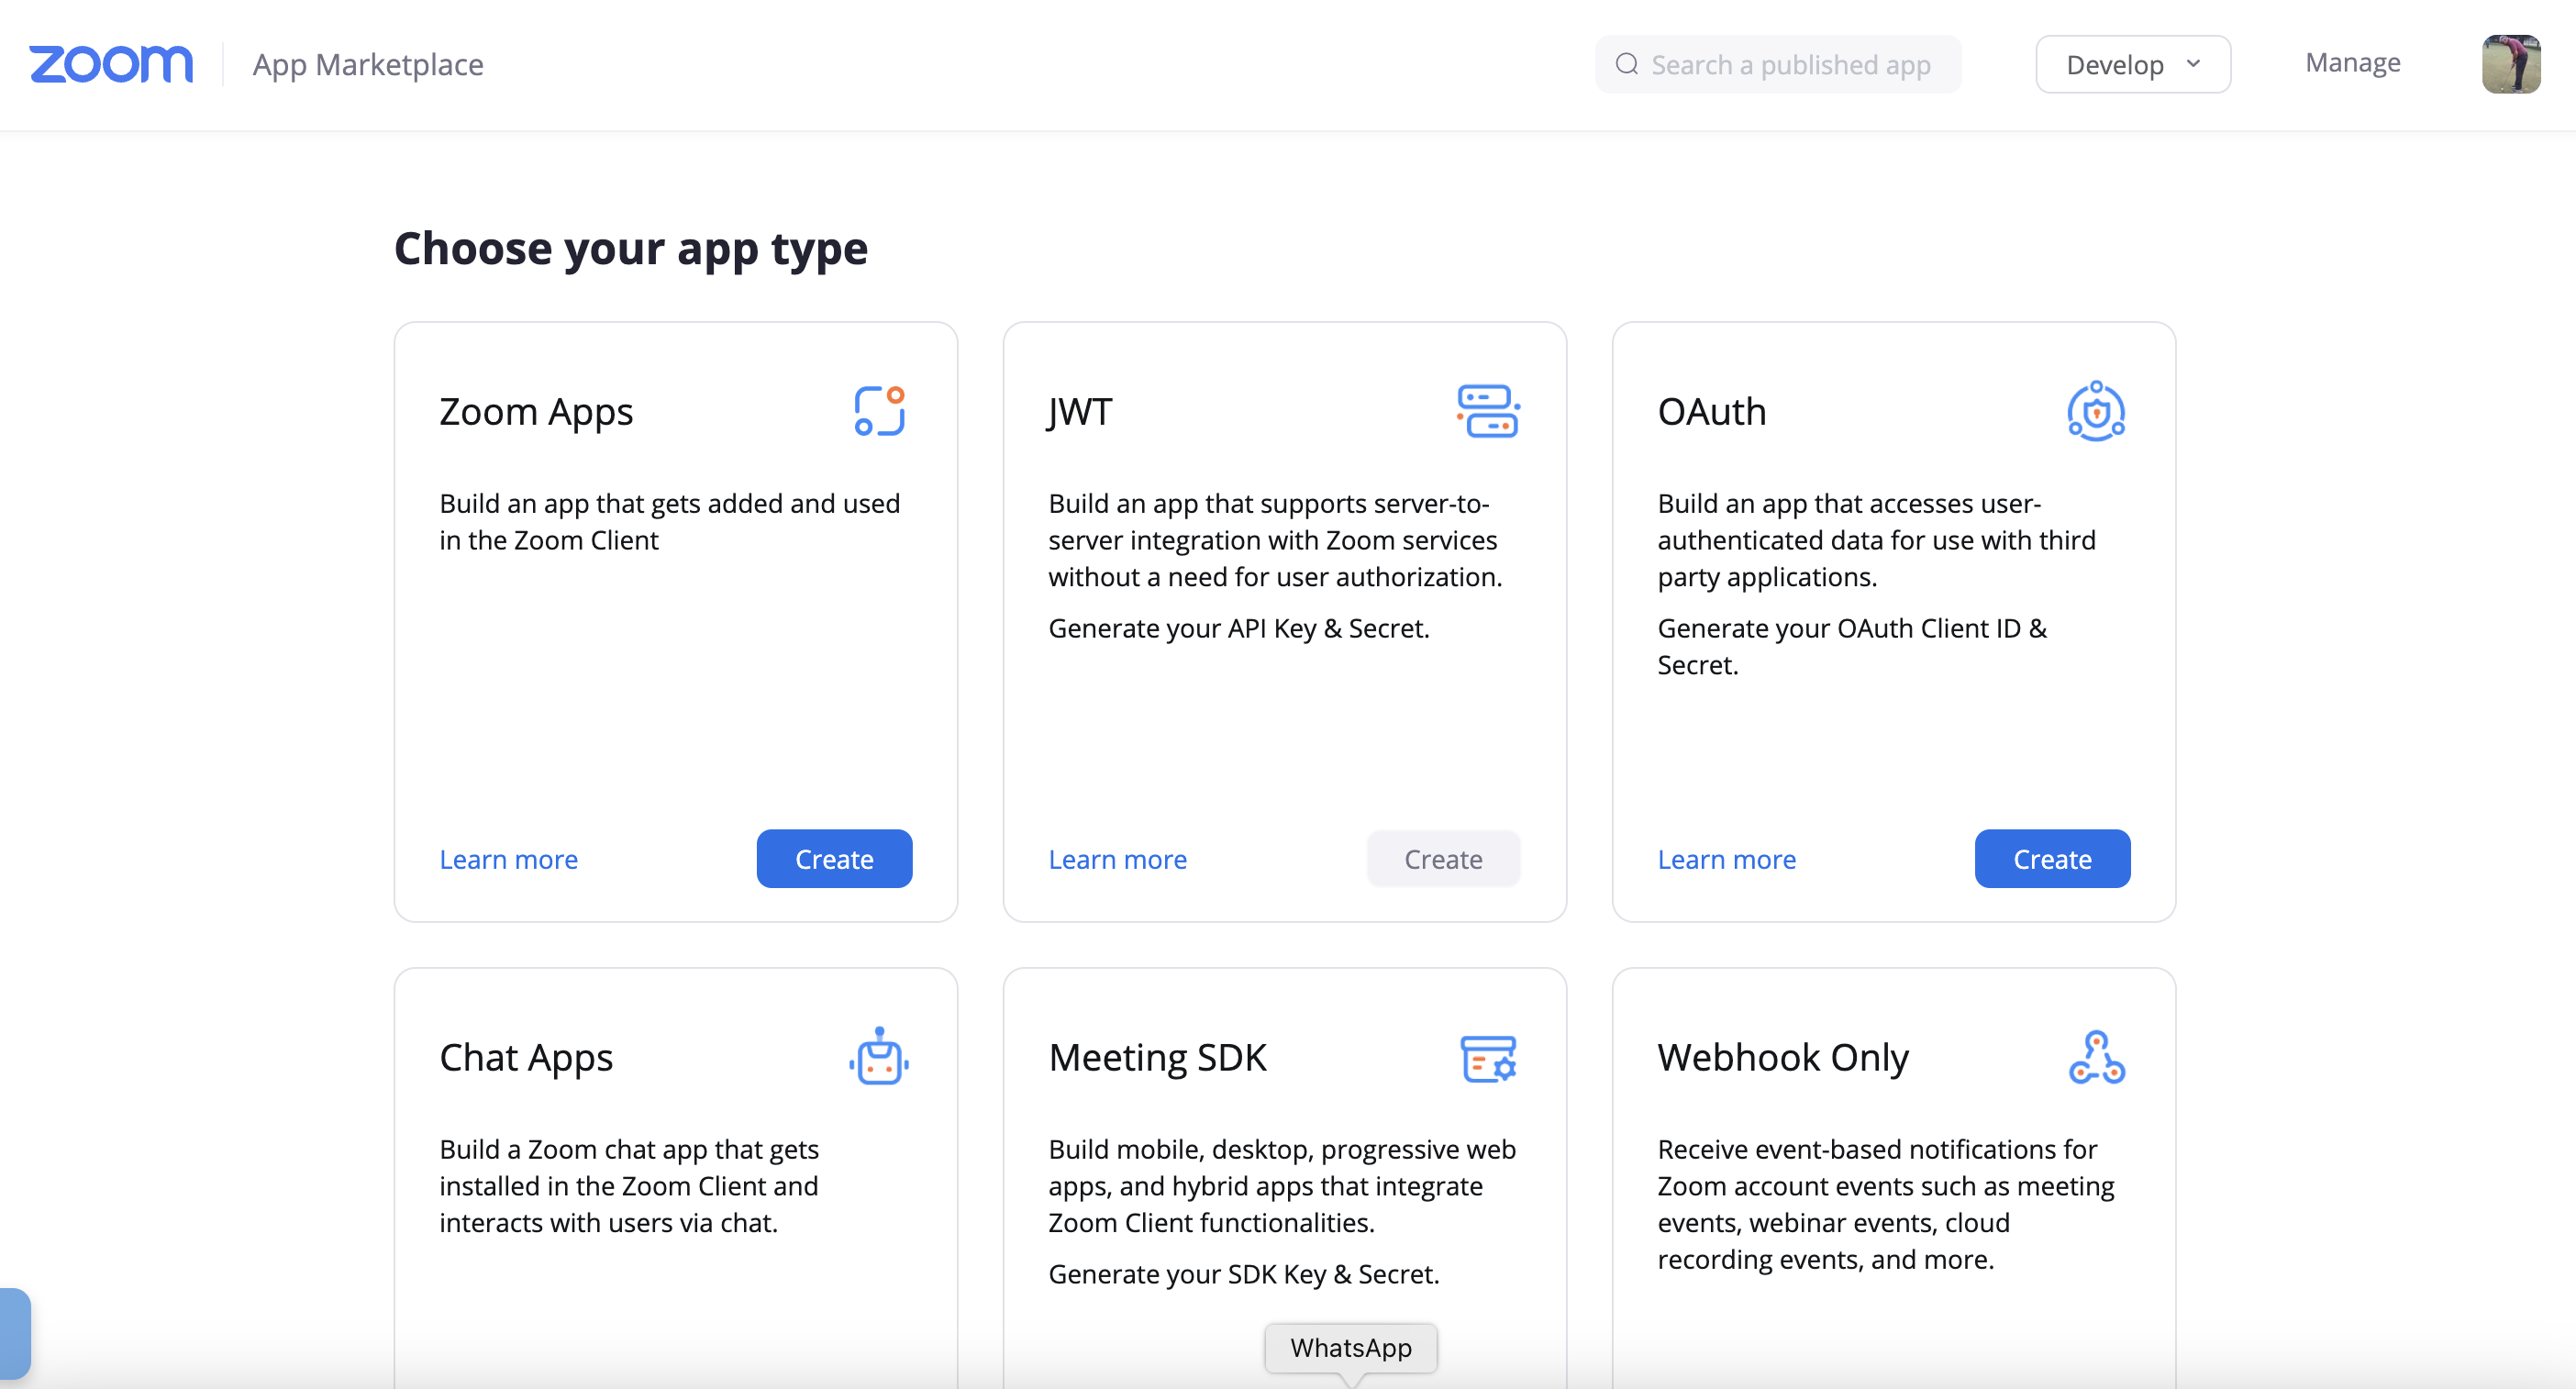Click the Zoom Apps card title
Viewport: 2576px width, 1389px height.
pos(536,411)
